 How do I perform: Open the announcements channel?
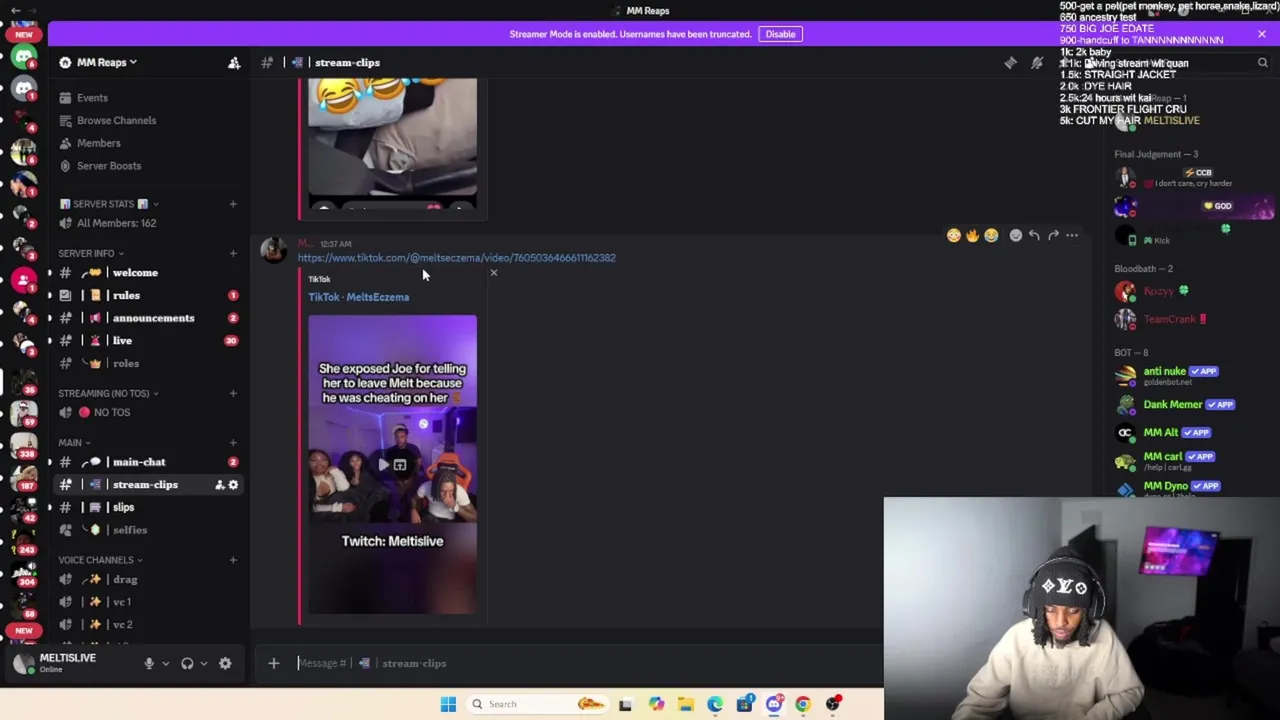pos(153,318)
